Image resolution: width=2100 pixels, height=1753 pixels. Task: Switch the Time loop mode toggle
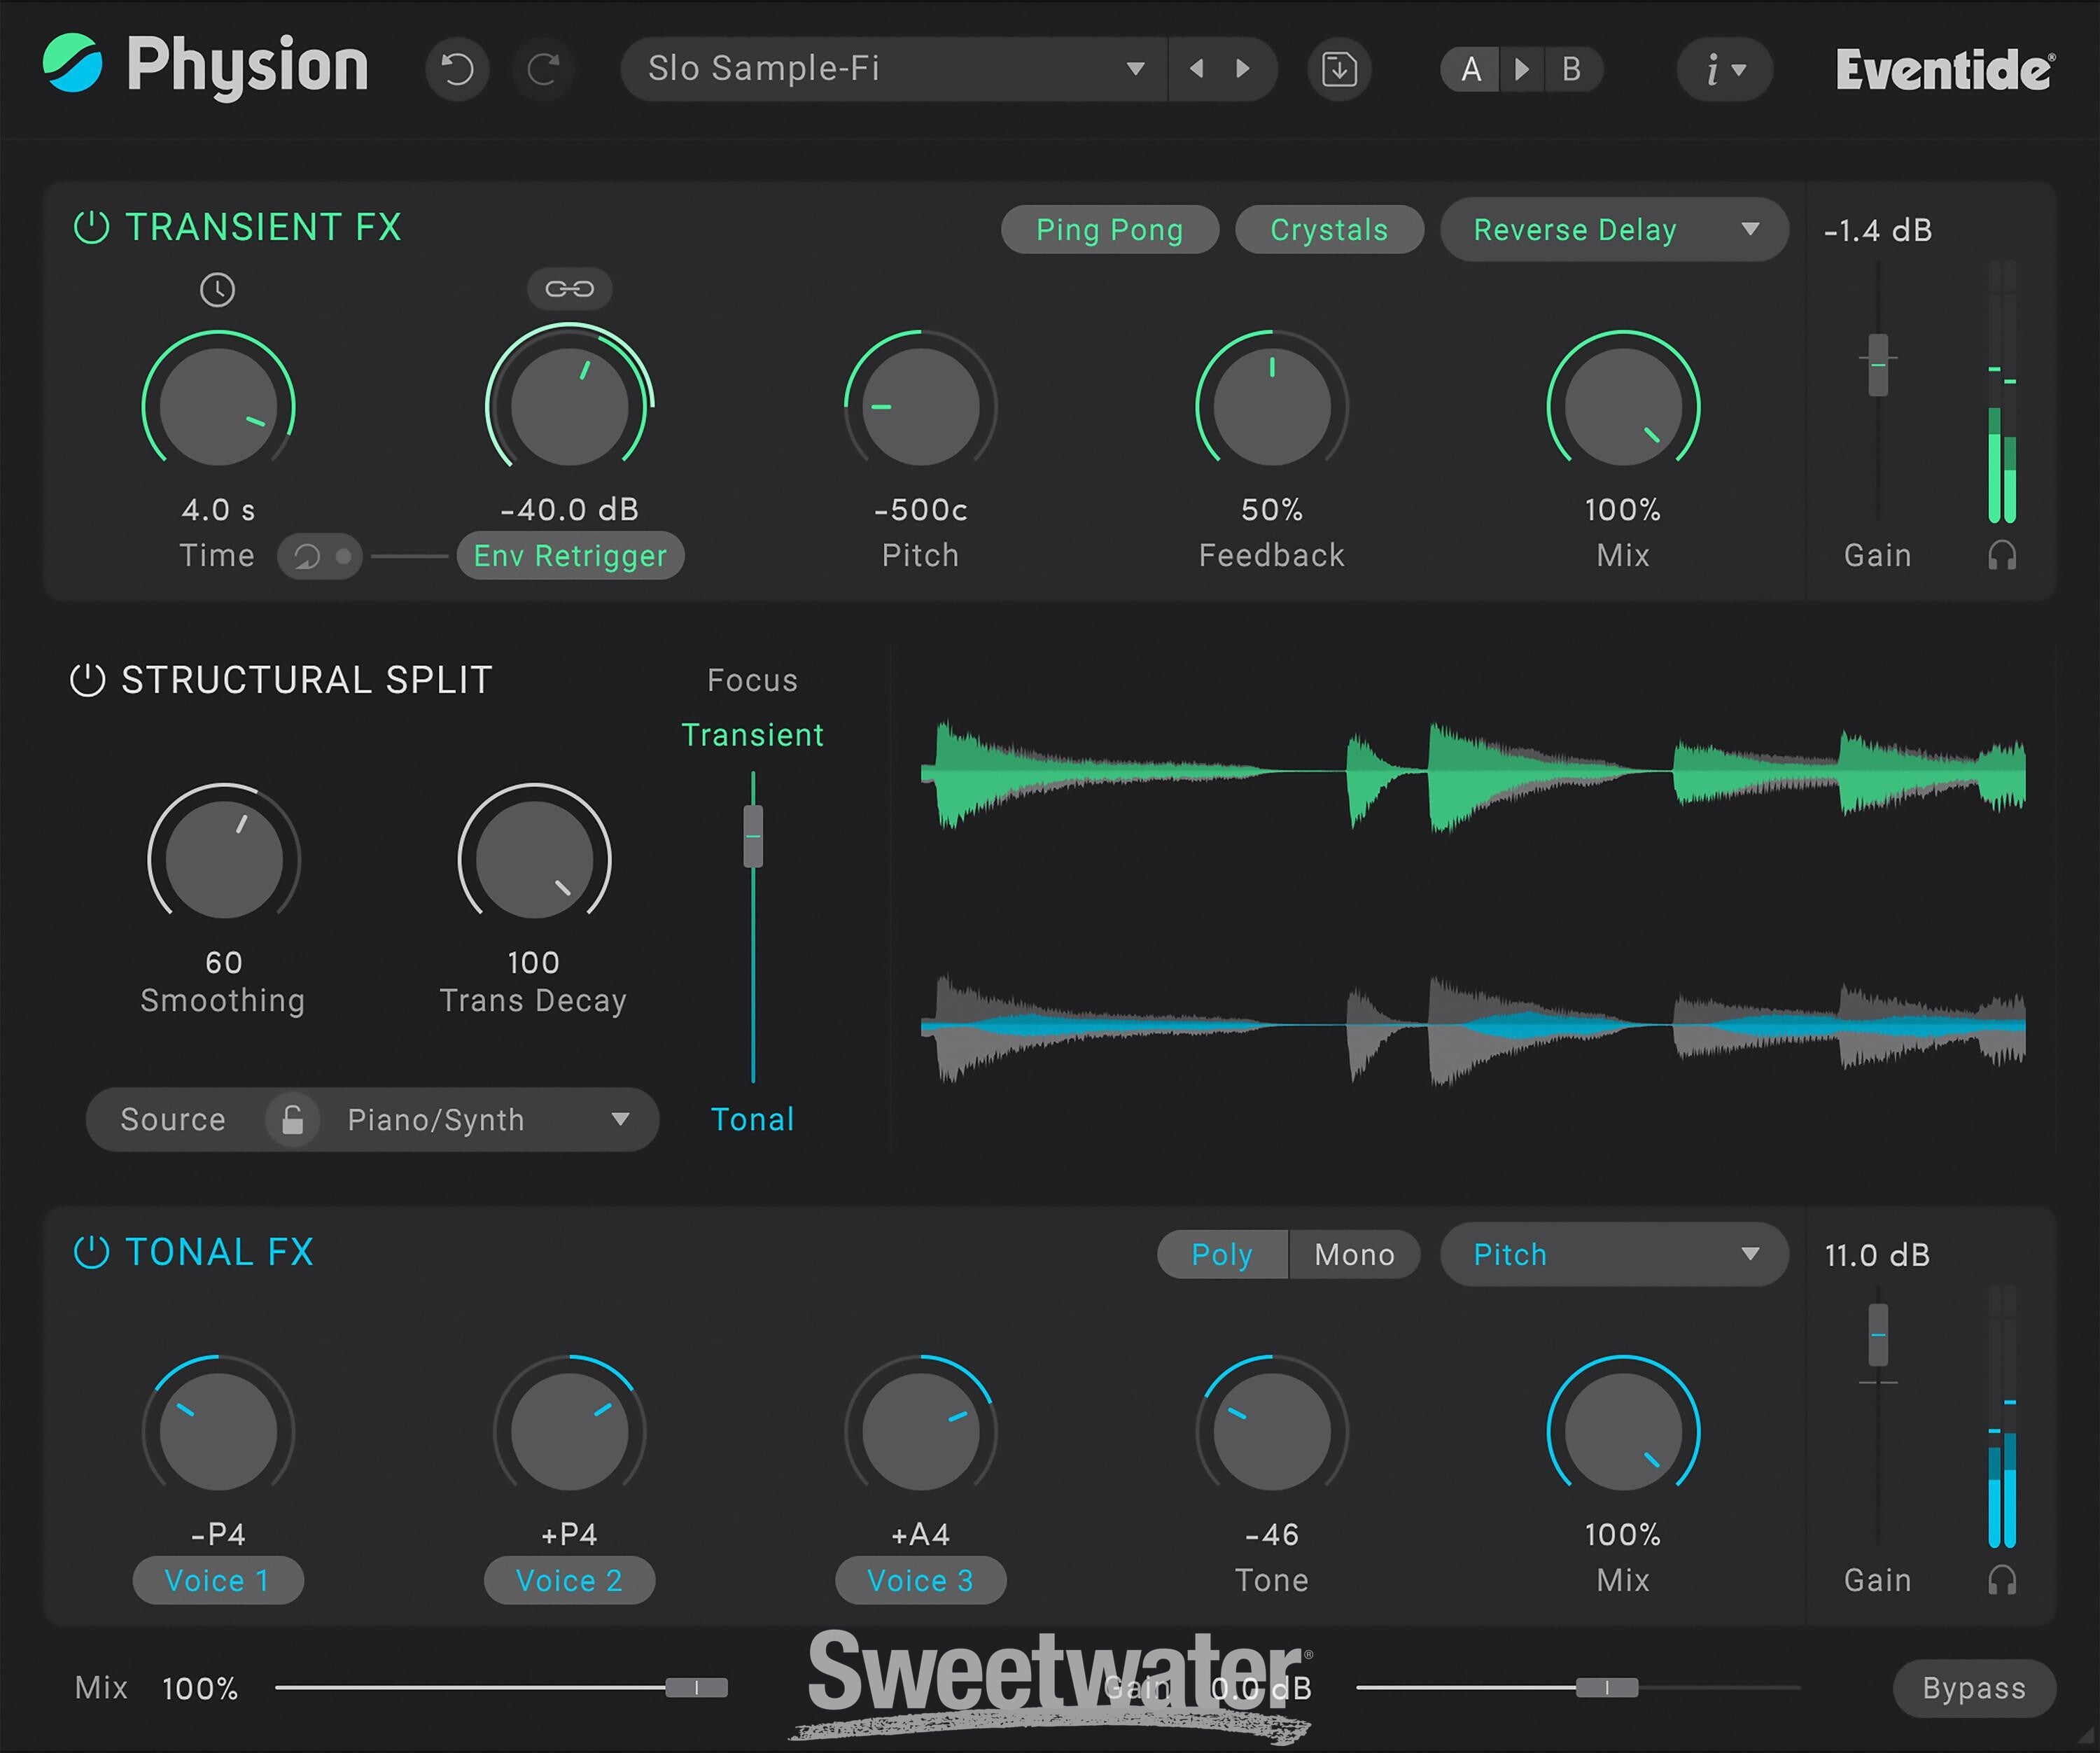click(320, 556)
